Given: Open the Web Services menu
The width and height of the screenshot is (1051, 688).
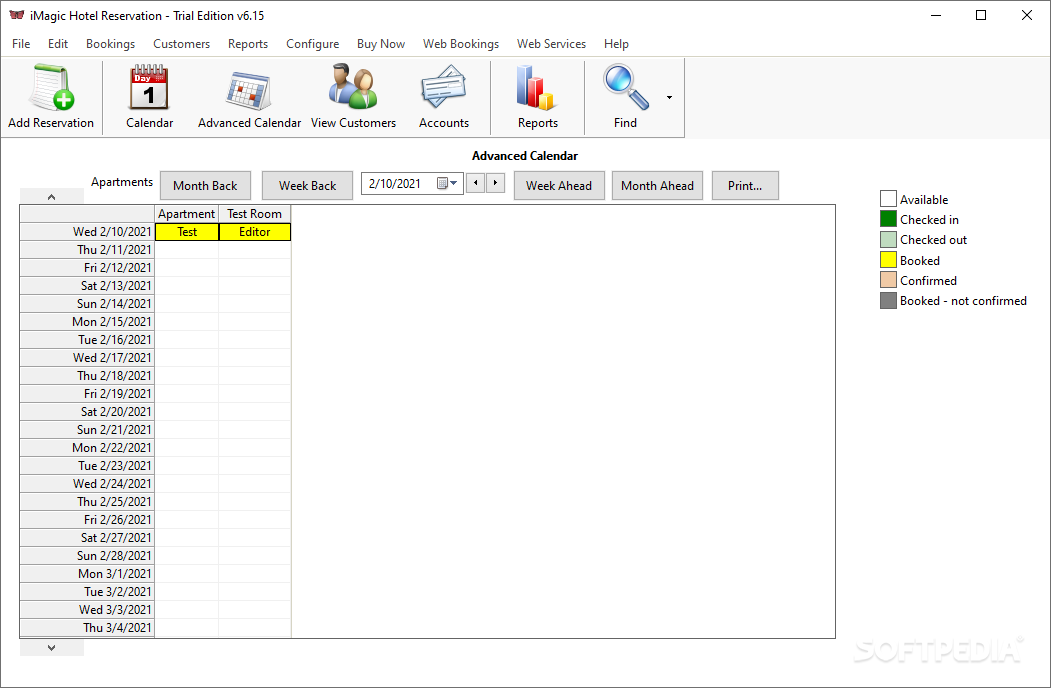Looking at the screenshot, I should click(551, 44).
